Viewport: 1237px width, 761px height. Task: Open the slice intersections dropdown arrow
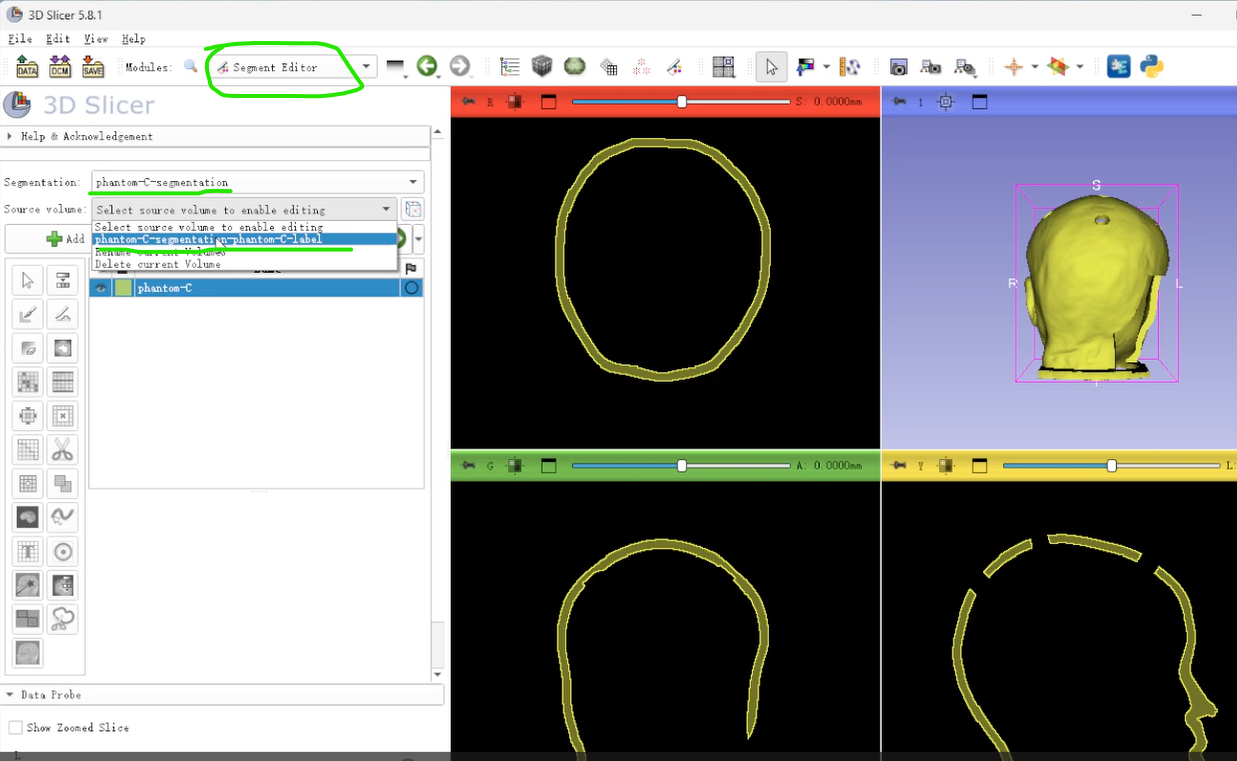tap(1080, 67)
